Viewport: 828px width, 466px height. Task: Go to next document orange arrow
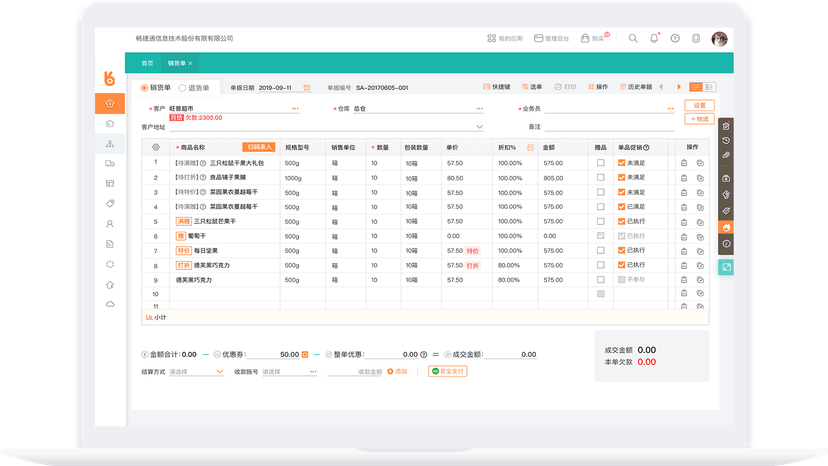(679, 87)
